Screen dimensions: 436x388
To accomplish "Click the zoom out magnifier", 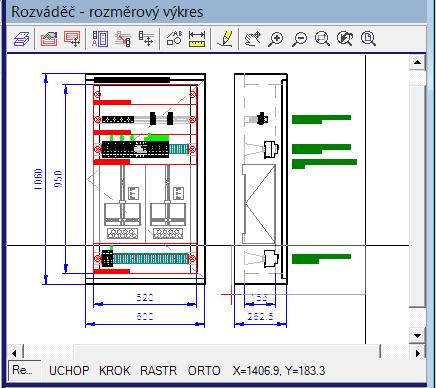I will 299,39.
